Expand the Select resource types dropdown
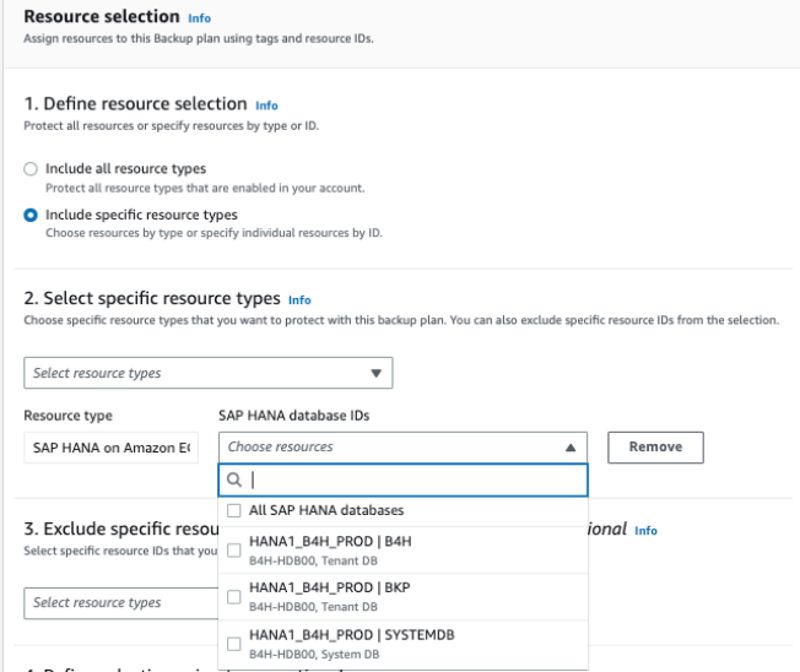The image size is (800, 672). (x=208, y=373)
